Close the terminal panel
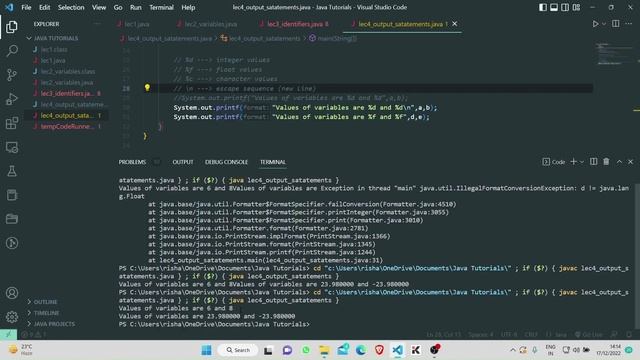640x360 pixels. (x=630, y=162)
